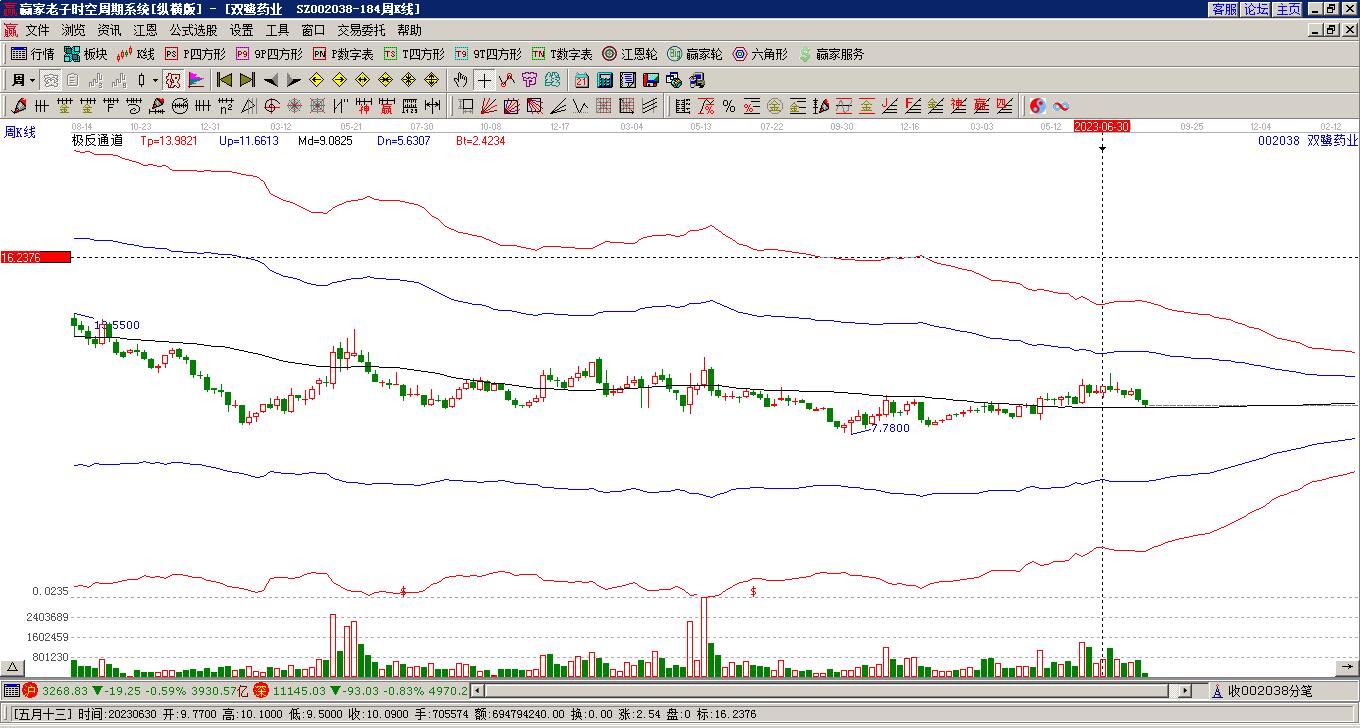Open the 板块 sector view

point(85,54)
